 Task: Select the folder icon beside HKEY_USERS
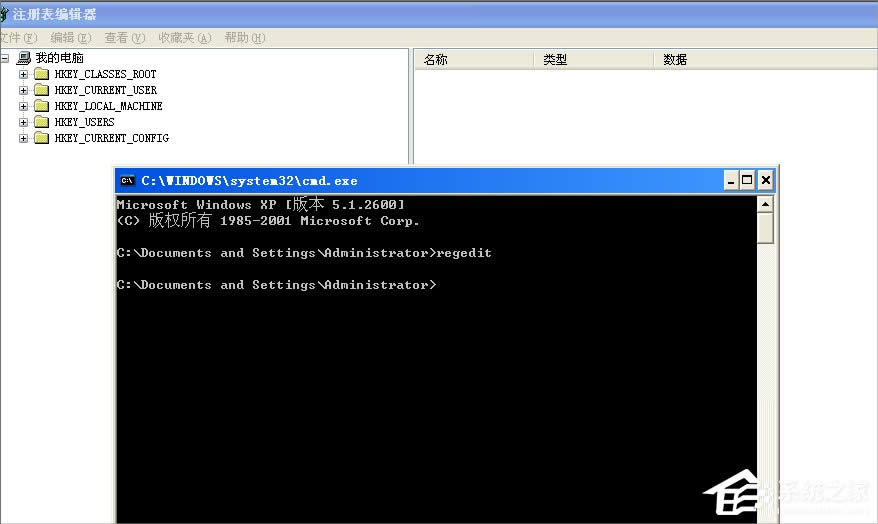coord(41,122)
